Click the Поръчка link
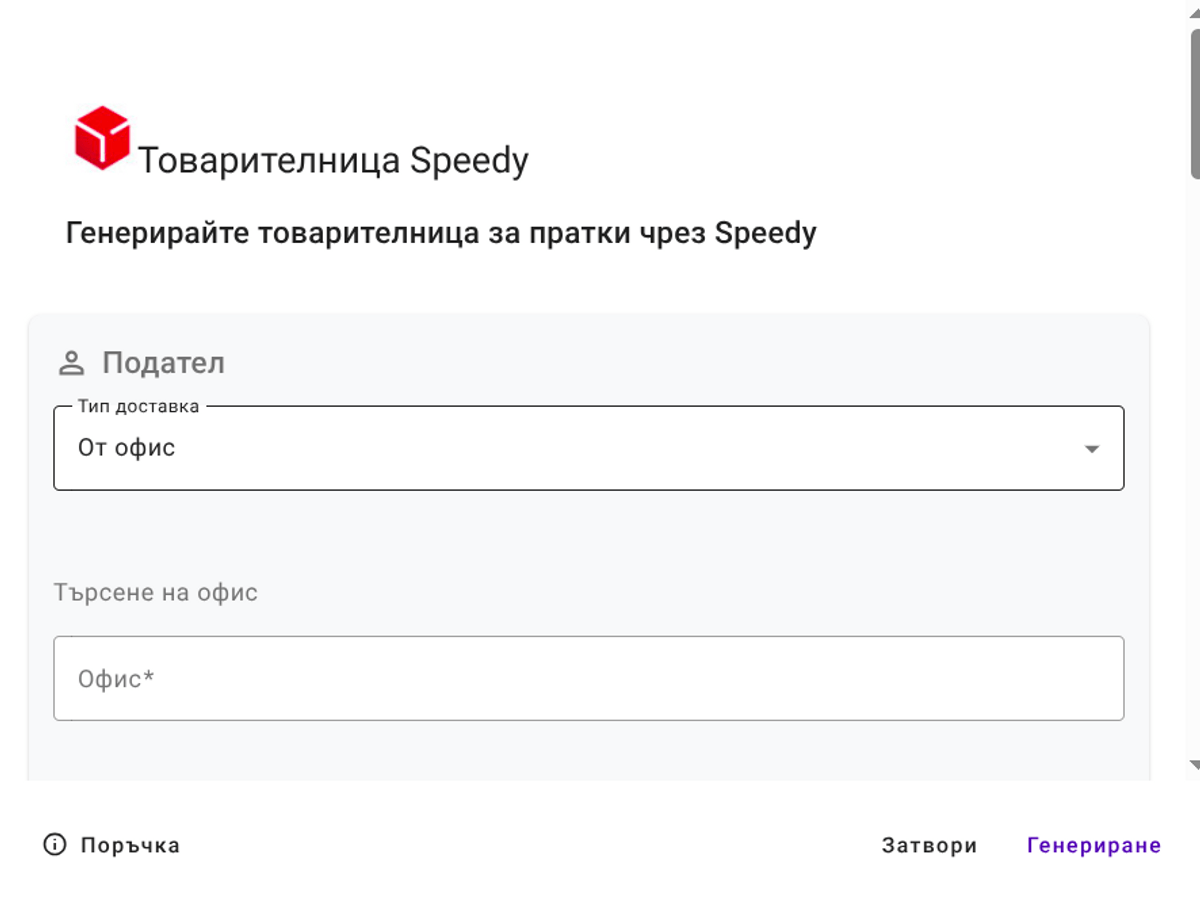This screenshot has width=1200, height=902. tap(128, 845)
